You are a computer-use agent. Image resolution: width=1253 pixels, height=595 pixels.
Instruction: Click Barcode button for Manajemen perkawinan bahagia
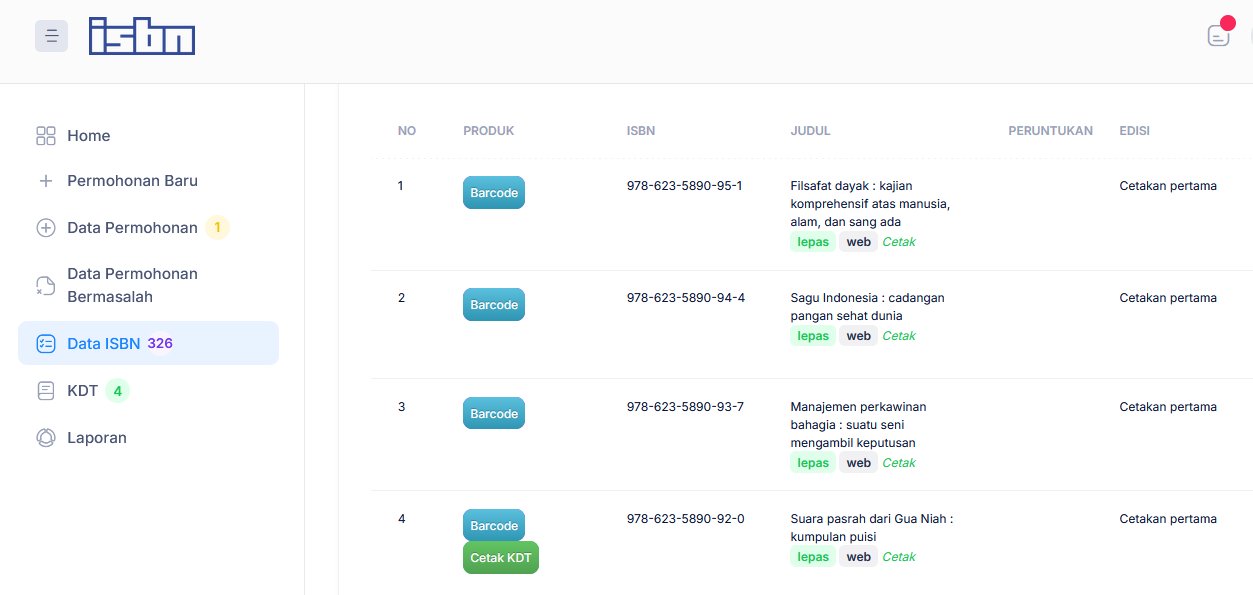494,414
